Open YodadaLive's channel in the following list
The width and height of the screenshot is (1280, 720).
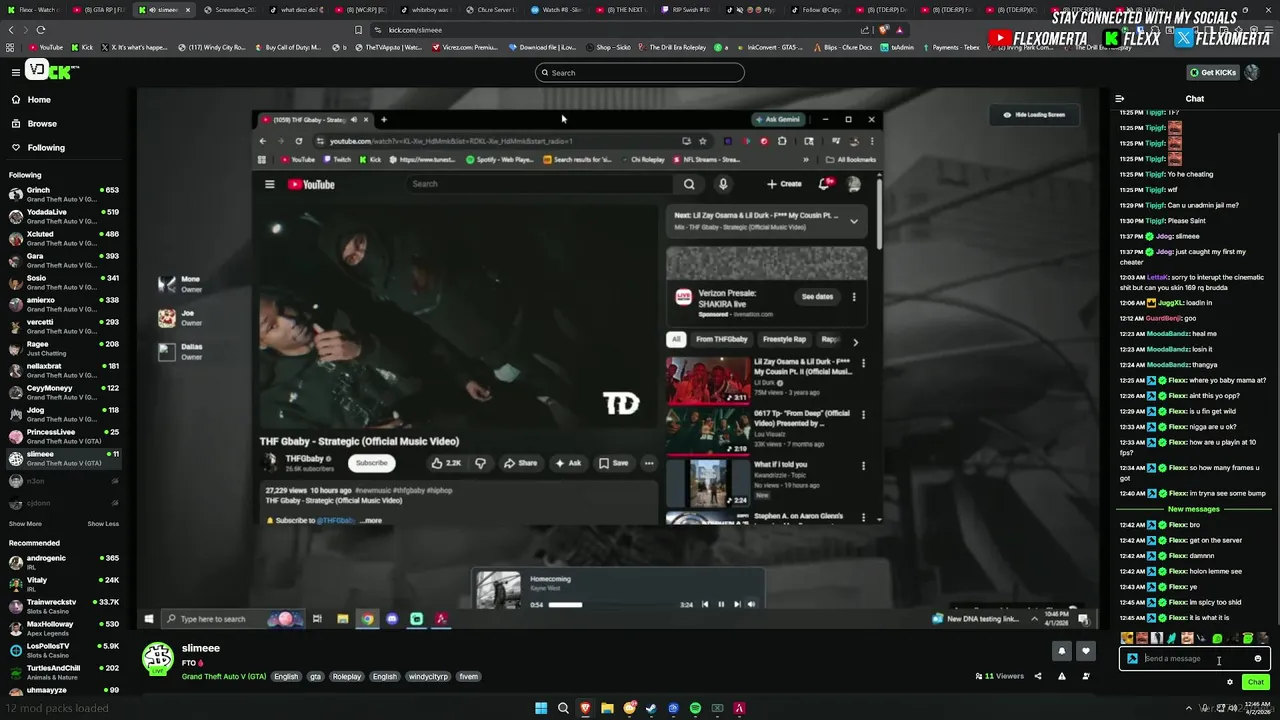pyautogui.click(x=64, y=216)
